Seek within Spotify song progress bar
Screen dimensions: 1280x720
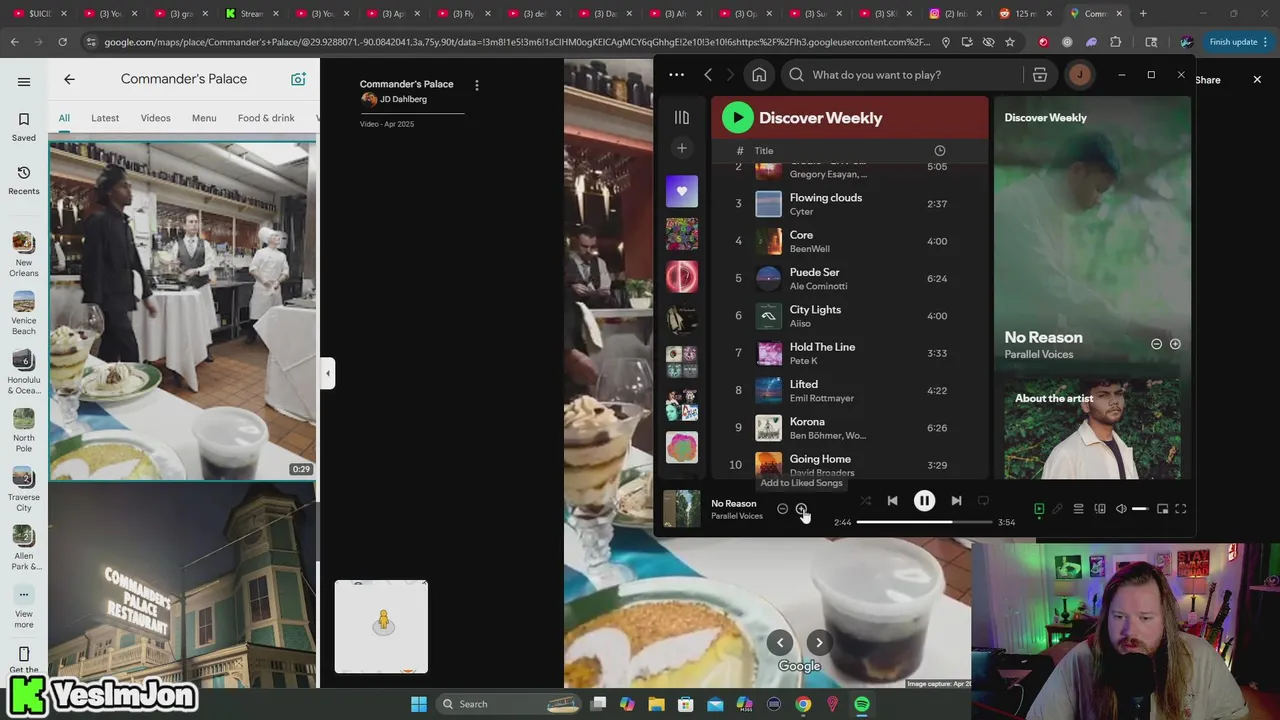(x=924, y=522)
